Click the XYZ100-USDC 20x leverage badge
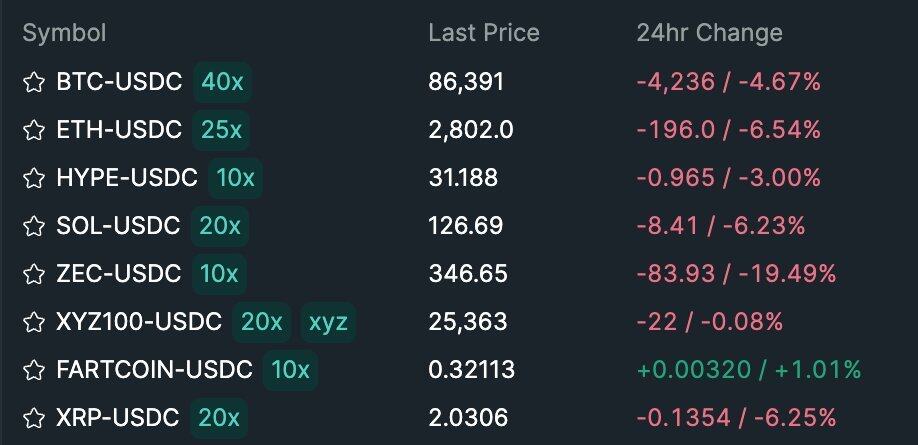The height and width of the screenshot is (445, 918). 262,322
